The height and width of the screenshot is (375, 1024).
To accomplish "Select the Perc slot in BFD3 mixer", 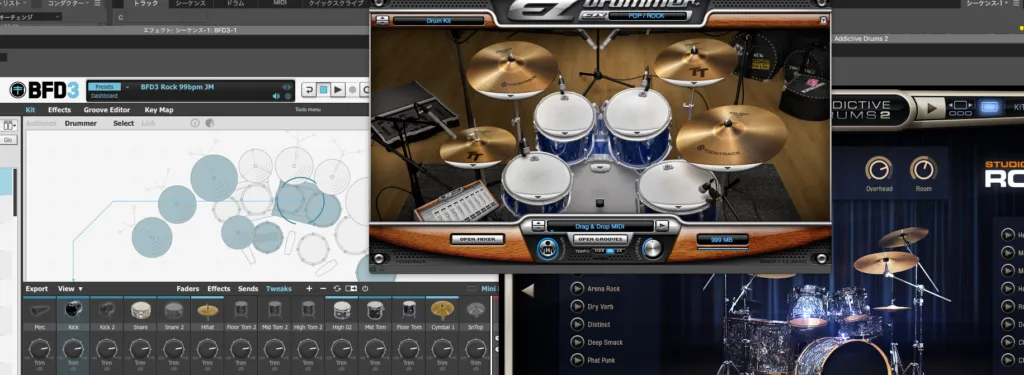I will point(39,314).
